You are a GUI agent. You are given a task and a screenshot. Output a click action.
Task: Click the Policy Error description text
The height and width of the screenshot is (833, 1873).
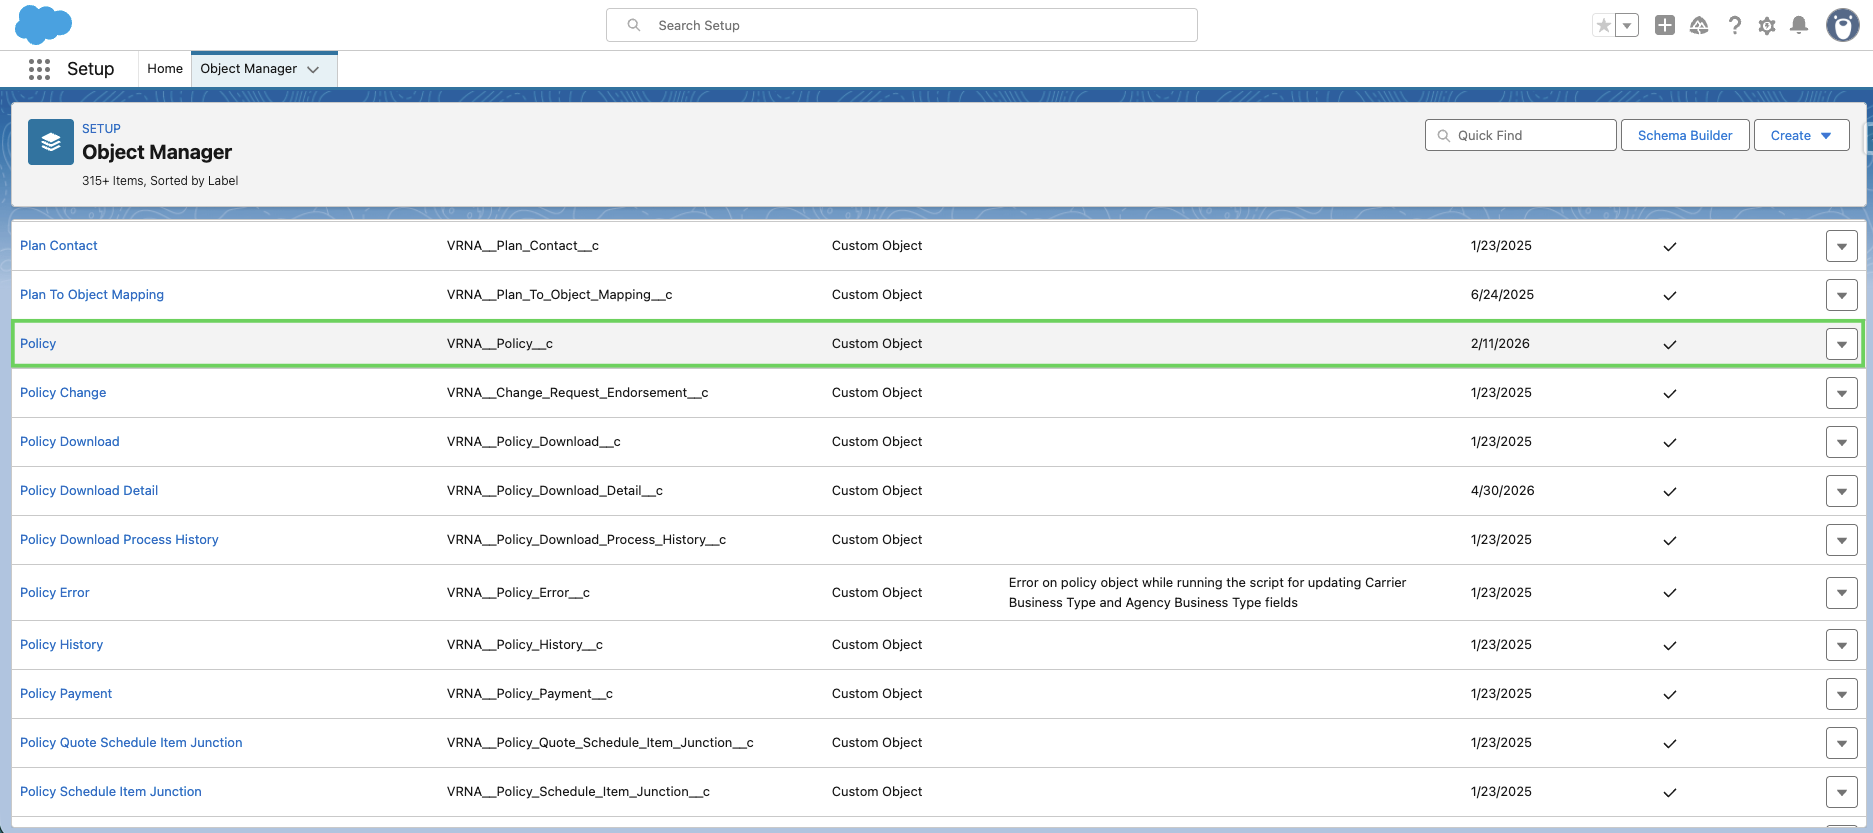point(1207,593)
